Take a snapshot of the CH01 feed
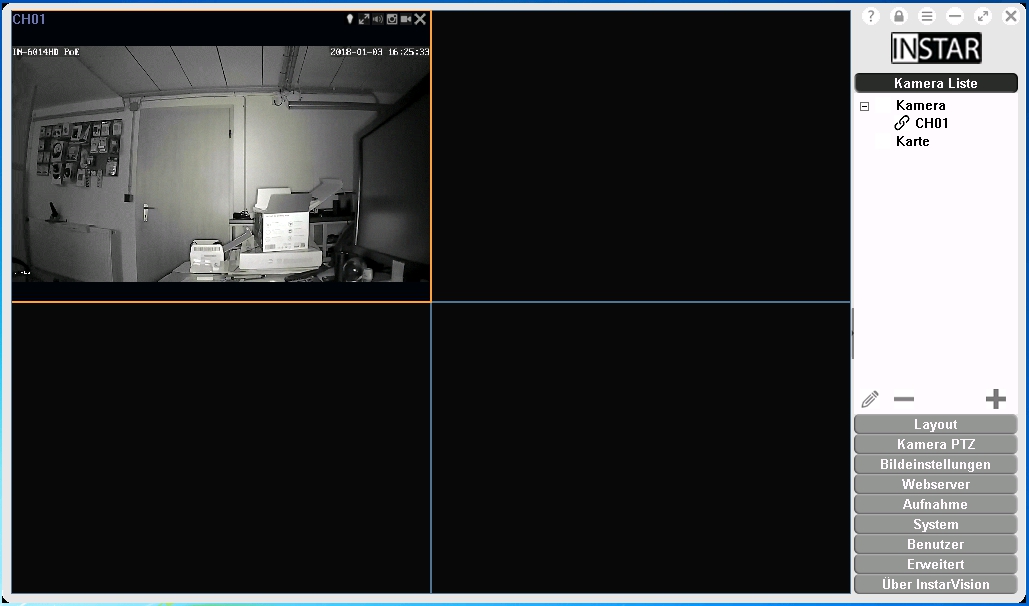Image resolution: width=1029 pixels, height=606 pixels. 392,19
